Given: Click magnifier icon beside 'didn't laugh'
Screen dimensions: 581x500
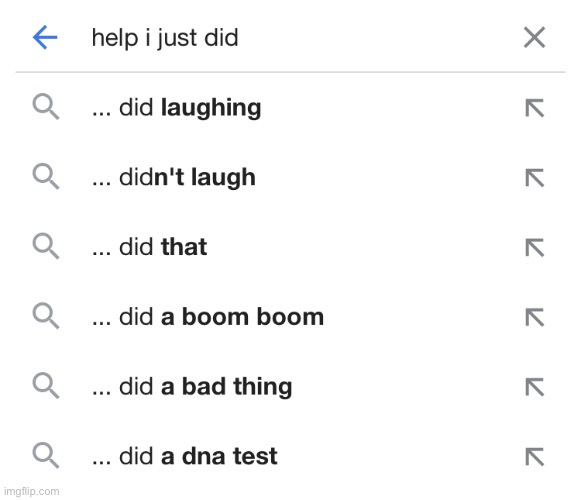Looking at the screenshot, I should (x=46, y=176).
